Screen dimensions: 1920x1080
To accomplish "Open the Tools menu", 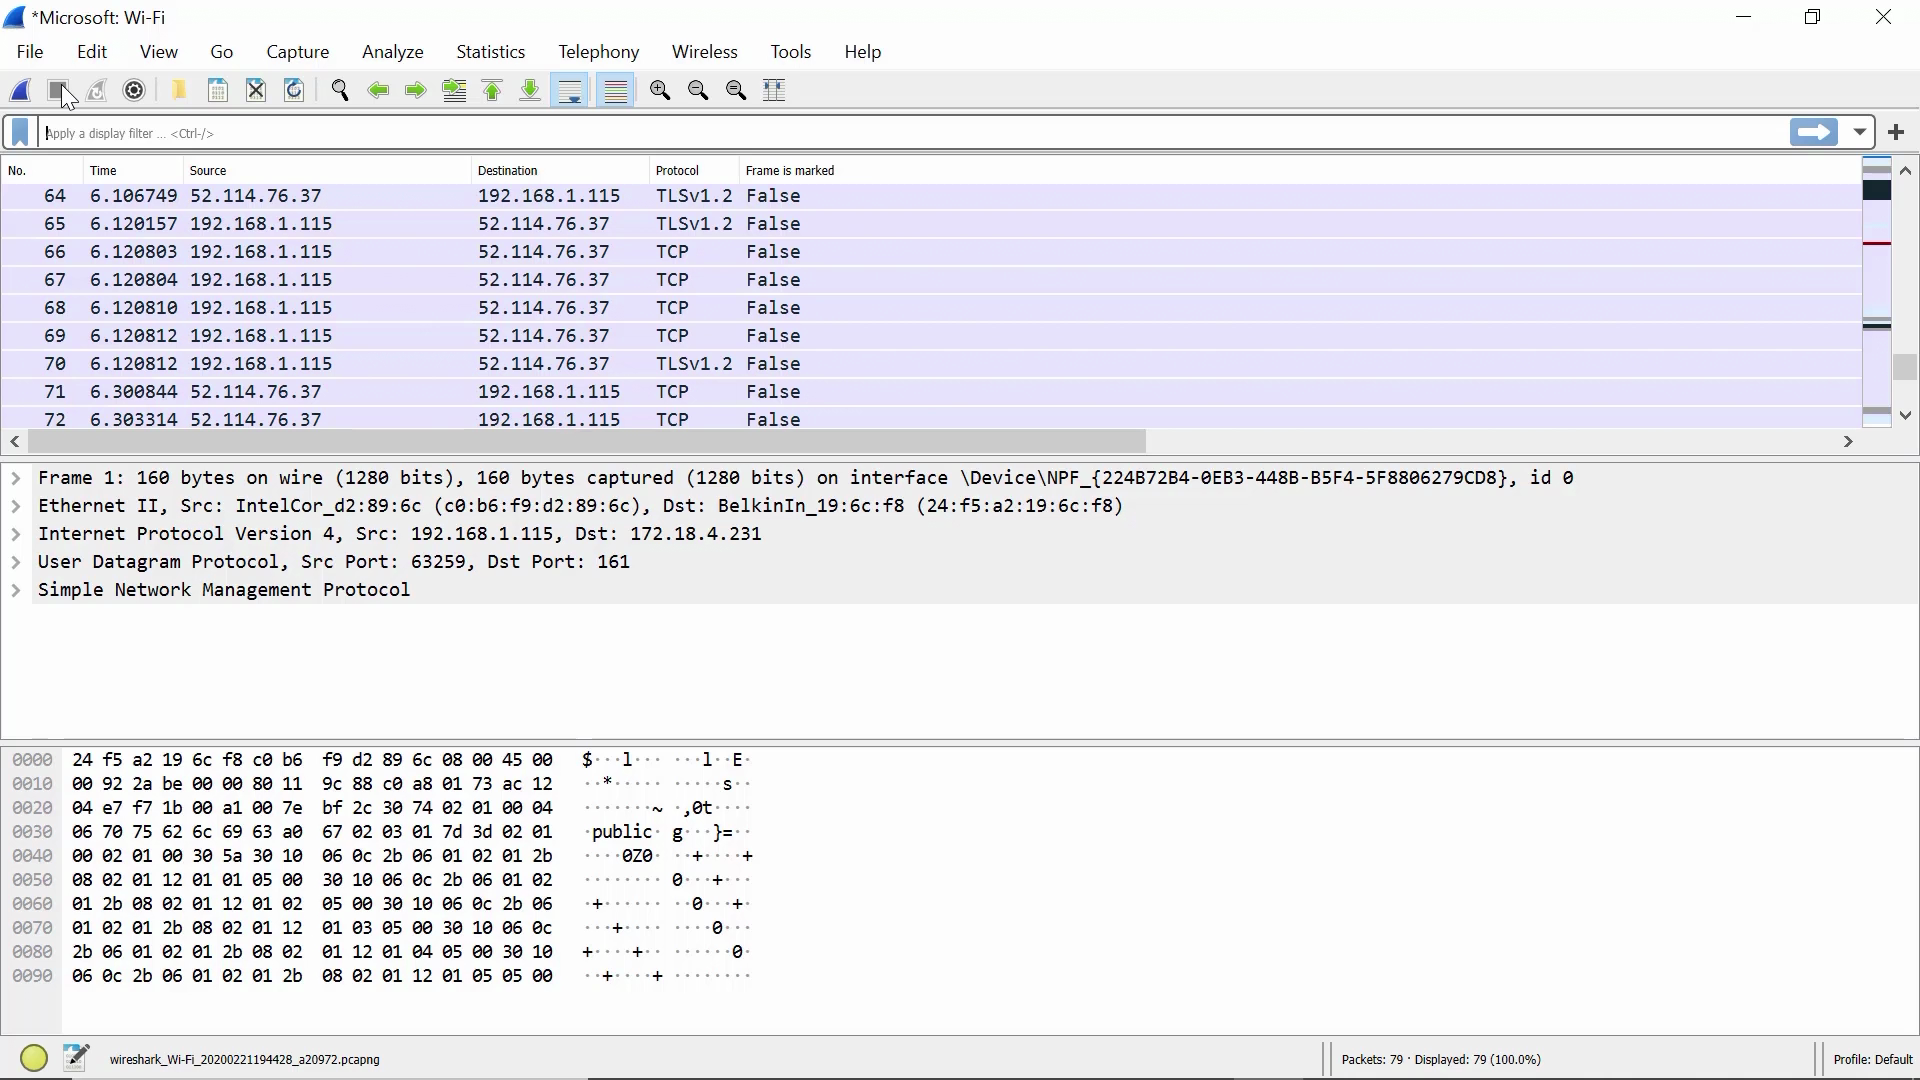I will pyautogui.click(x=791, y=52).
